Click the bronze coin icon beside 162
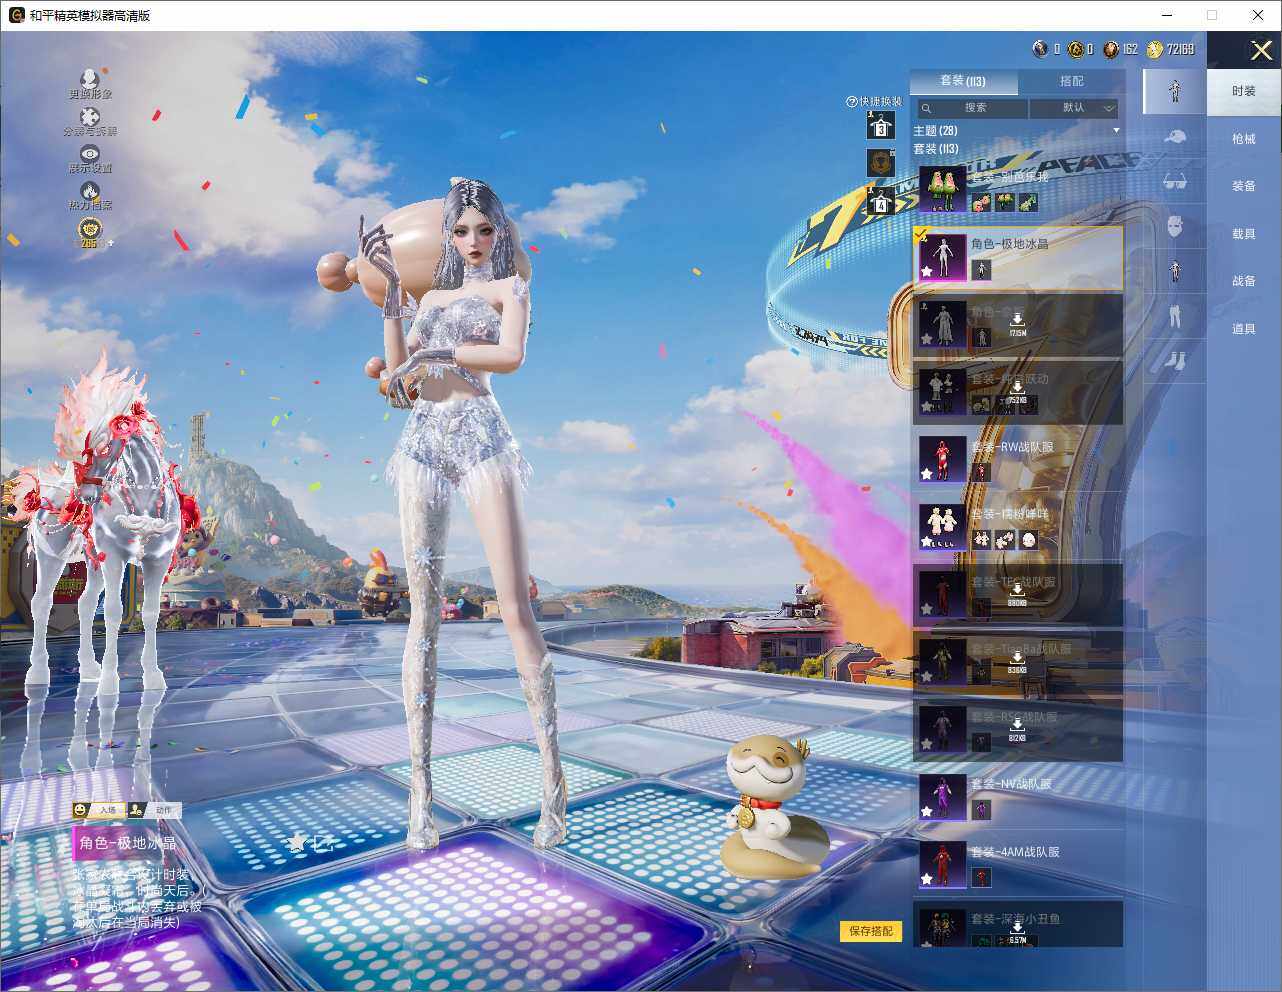Viewport: 1282px width, 992px height. point(1110,49)
